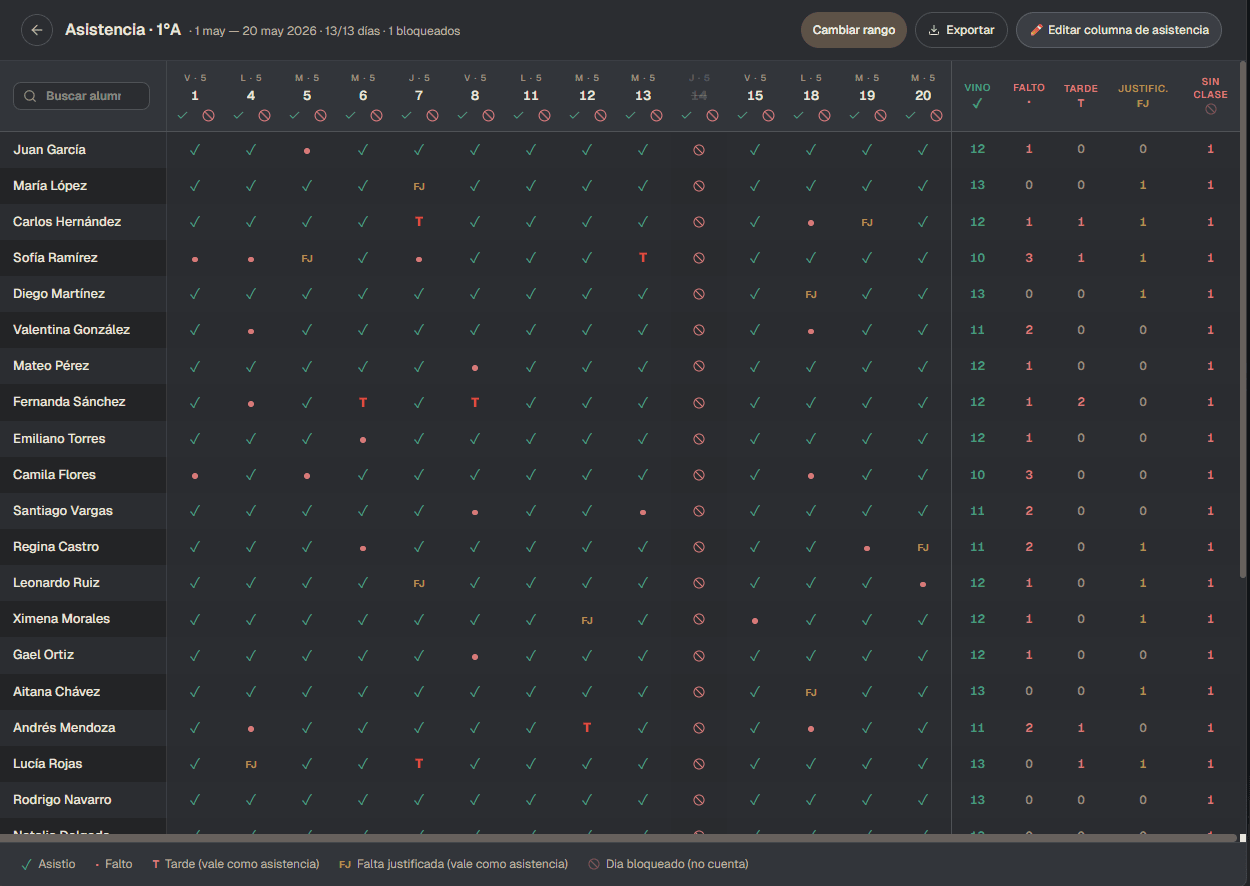The image size is (1250, 886).
Task: Toggle Sofía Ramírez's attendance on day 1
Action: (195, 258)
